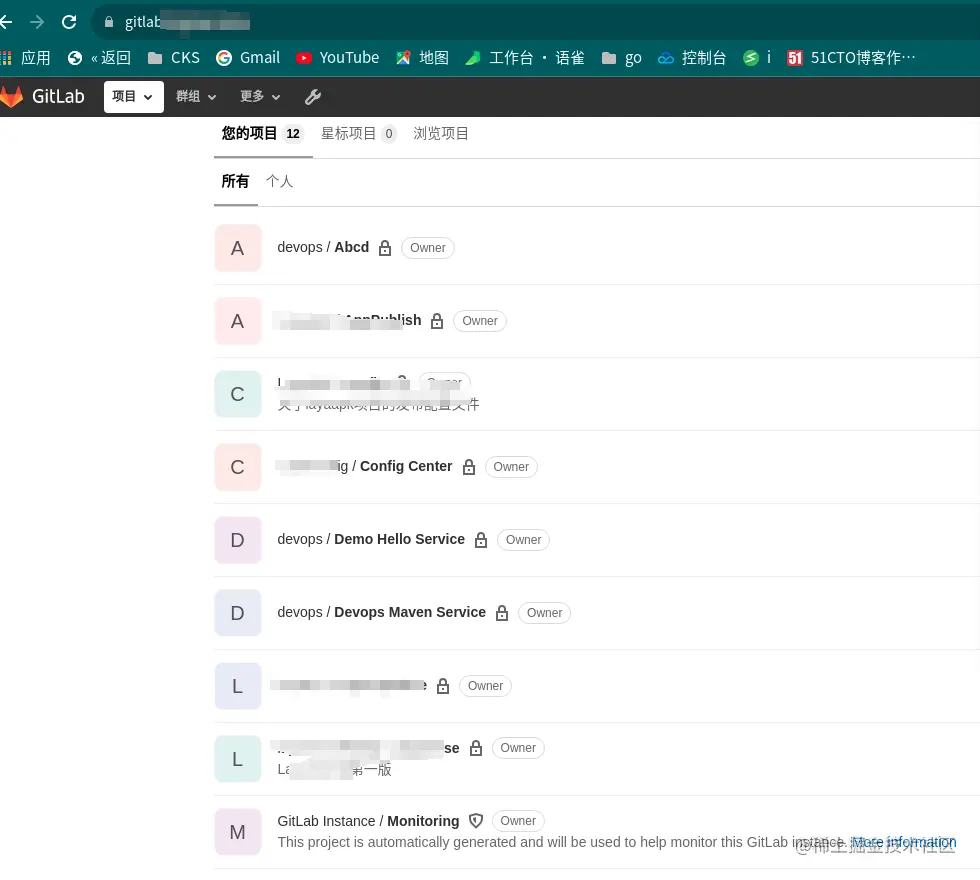Open the 应用 apps bookmark
Screen dimensions: 980x880
click(26, 58)
